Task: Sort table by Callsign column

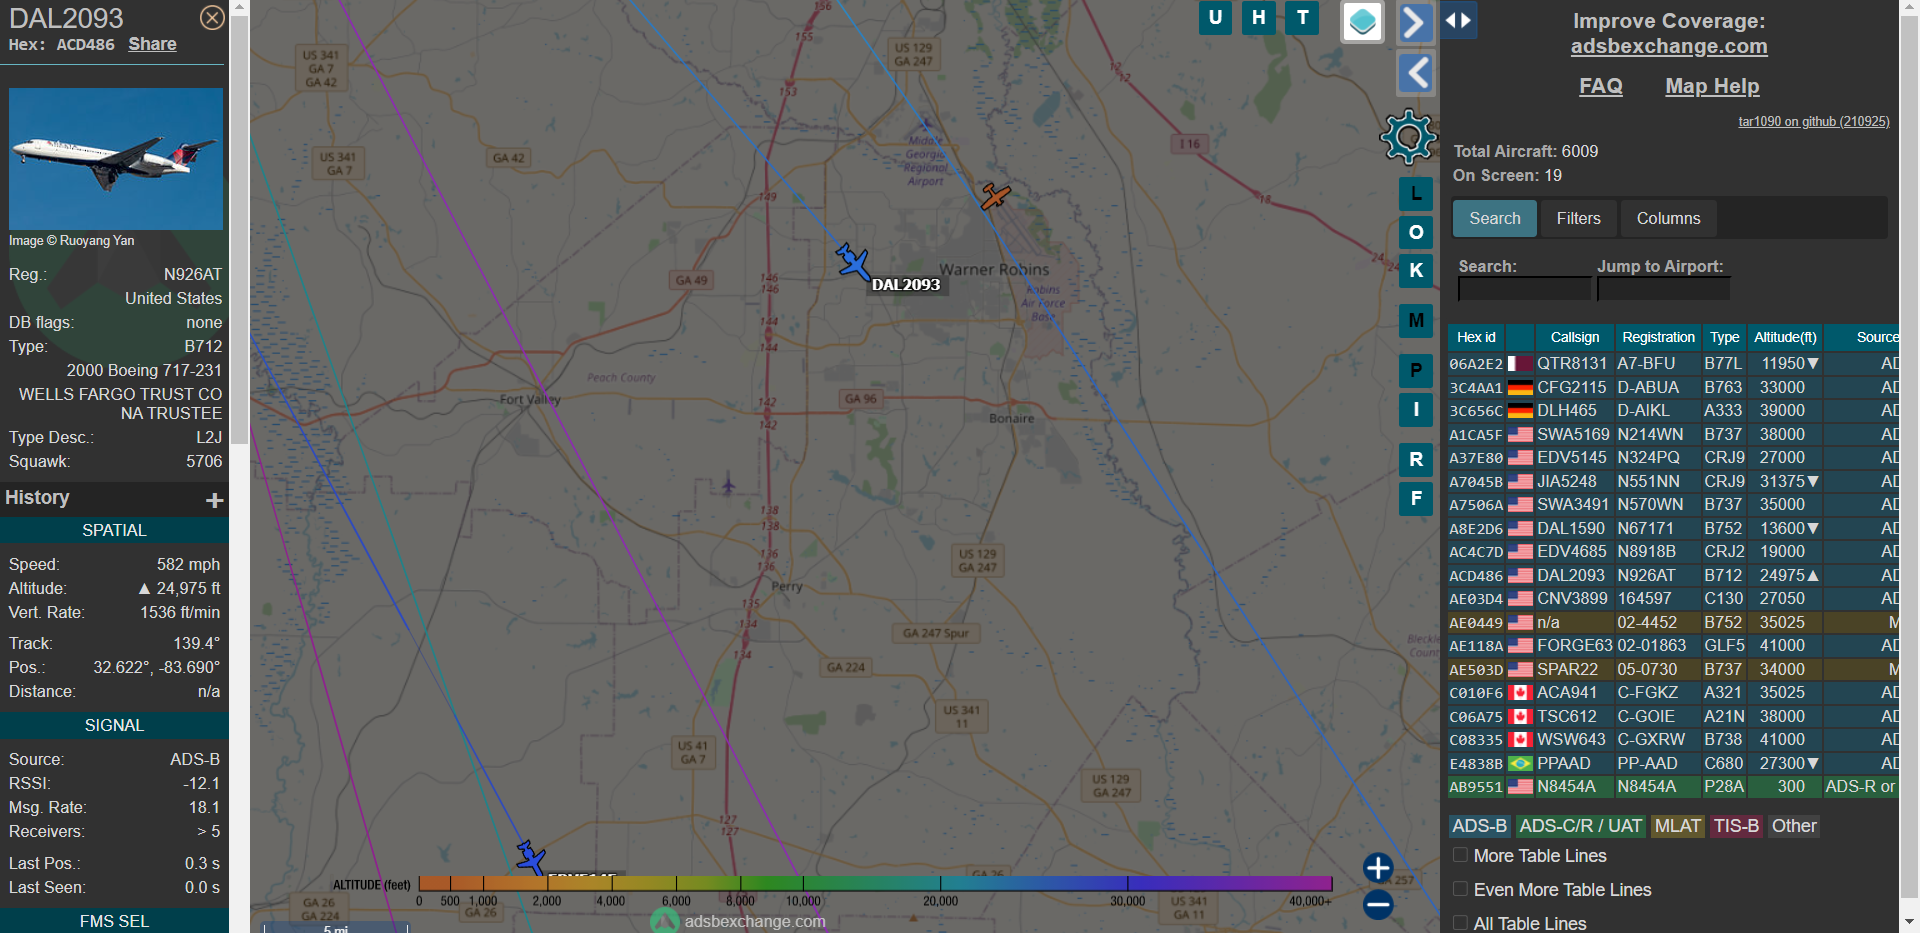Action: tap(1574, 337)
